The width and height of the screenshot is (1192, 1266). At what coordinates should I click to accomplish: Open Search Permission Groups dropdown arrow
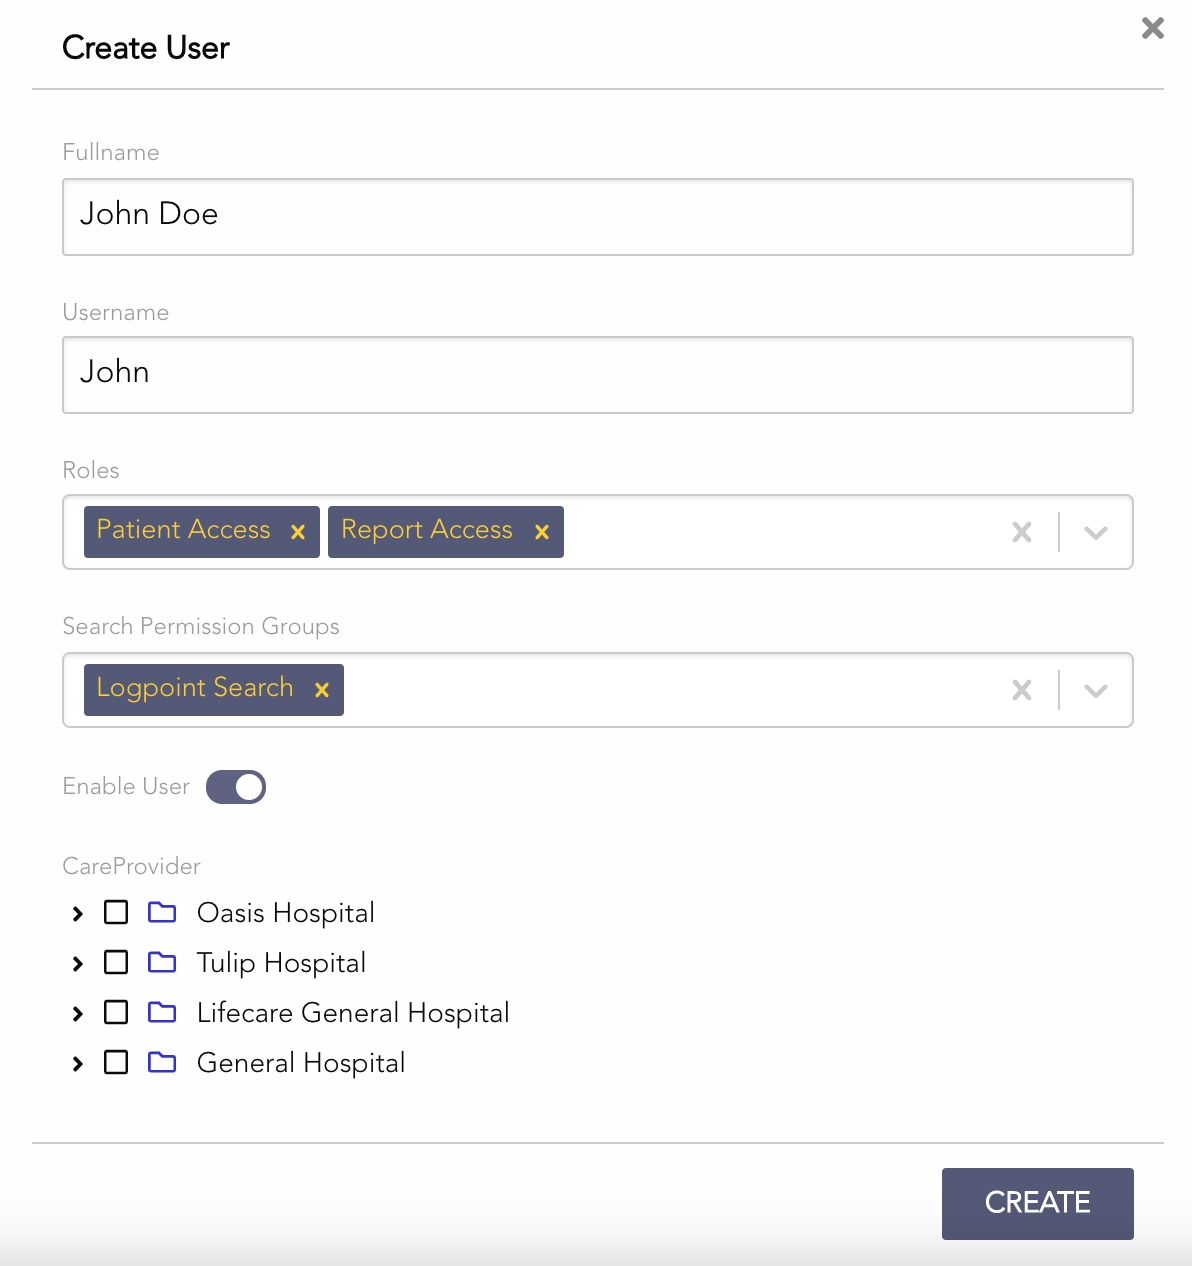tap(1096, 690)
